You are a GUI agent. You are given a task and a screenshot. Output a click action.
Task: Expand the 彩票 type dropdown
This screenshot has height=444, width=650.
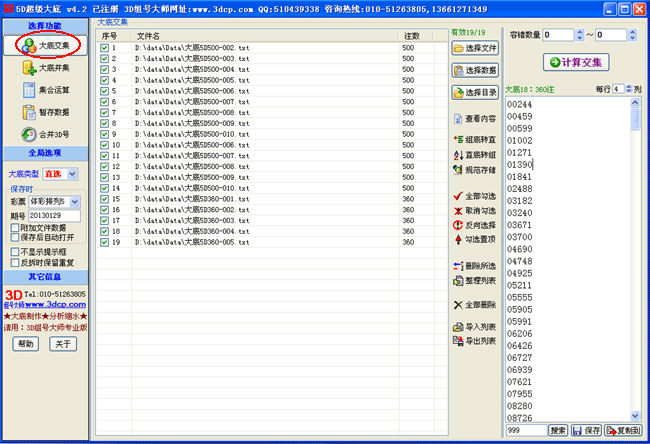click(x=74, y=202)
